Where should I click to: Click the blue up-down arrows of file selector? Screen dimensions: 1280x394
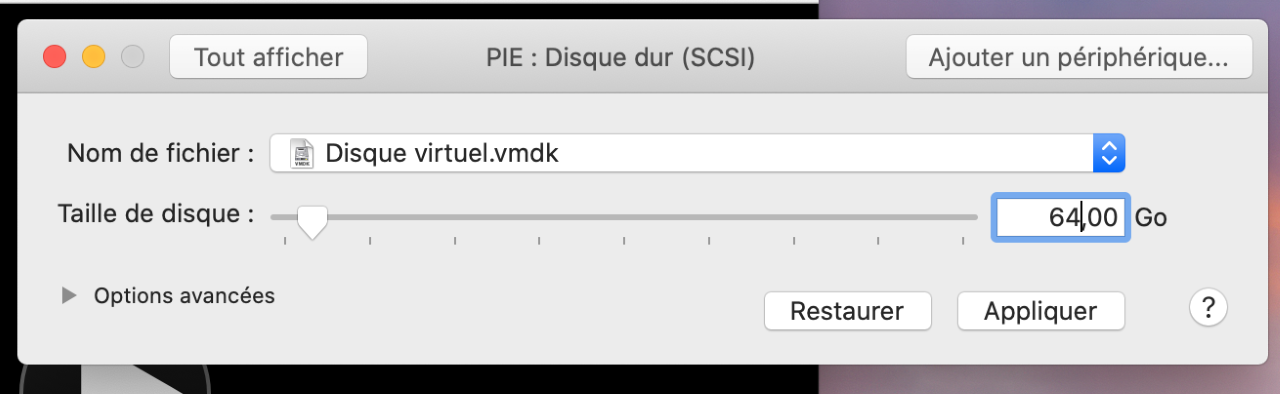(x=1108, y=153)
